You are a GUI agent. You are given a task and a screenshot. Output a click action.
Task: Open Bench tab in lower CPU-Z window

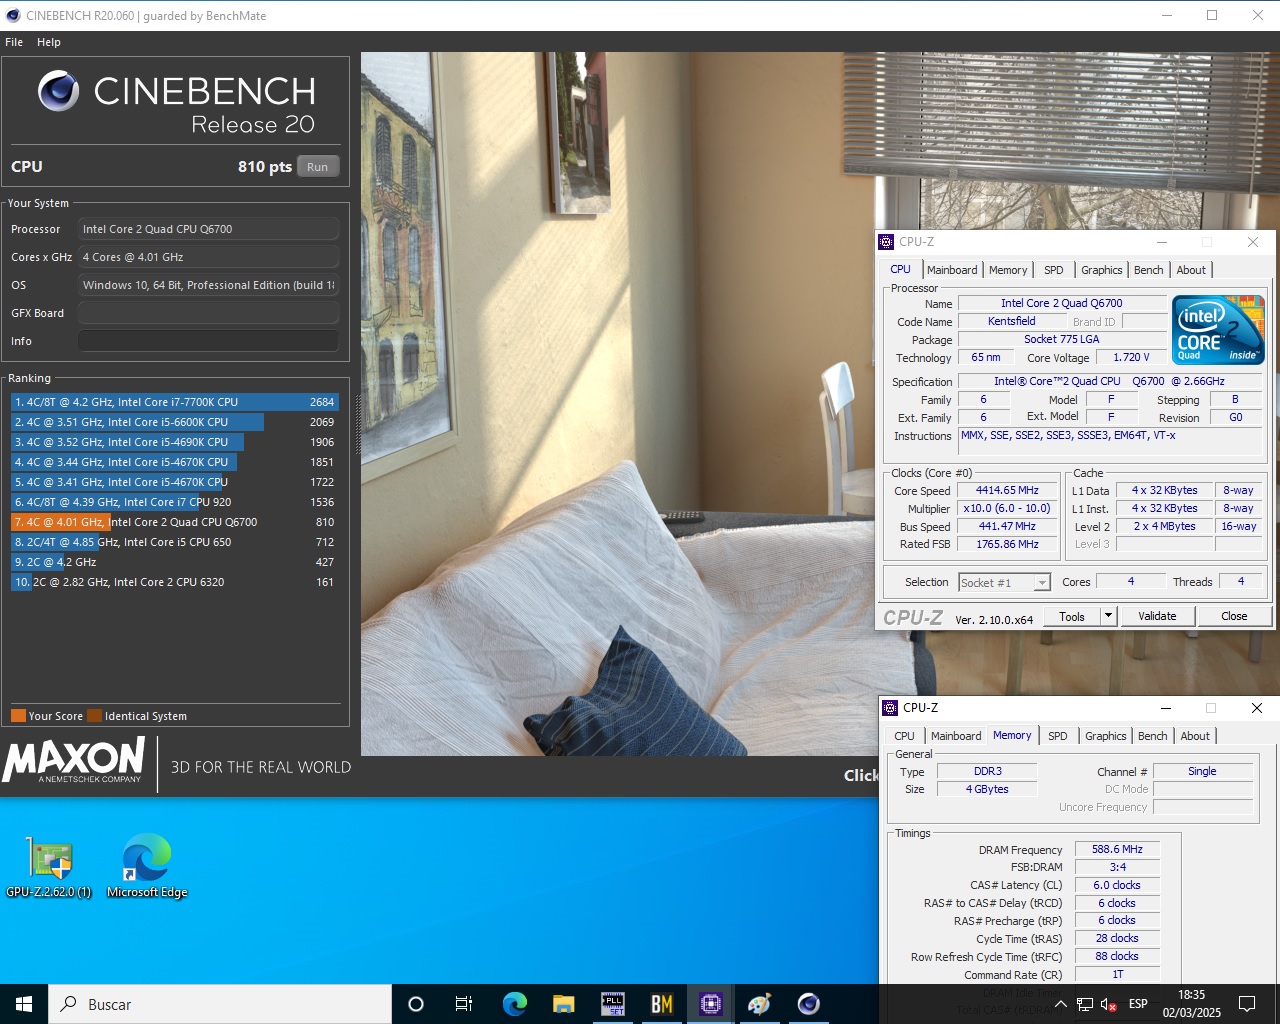pos(1153,736)
